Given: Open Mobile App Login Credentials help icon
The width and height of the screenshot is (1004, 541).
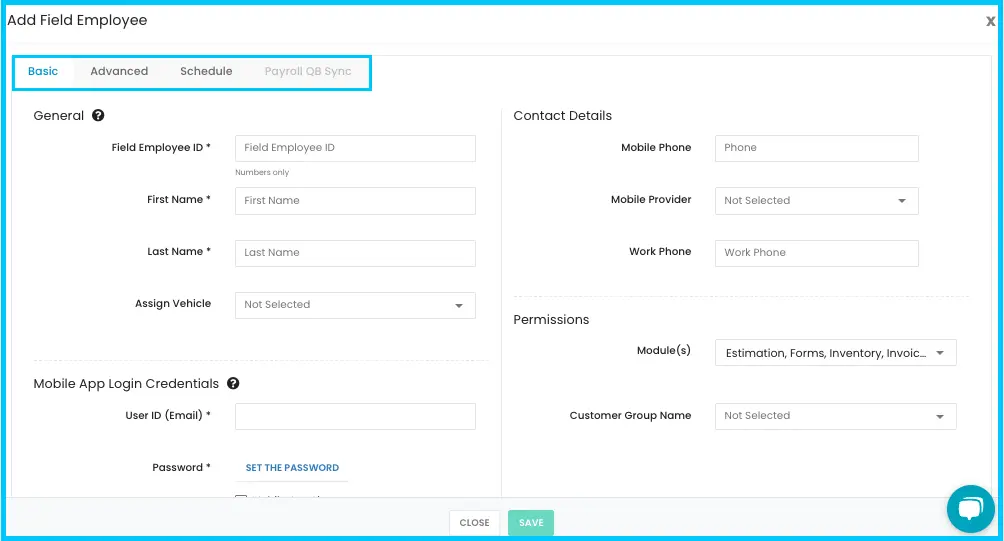Looking at the screenshot, I should point(233,383).
